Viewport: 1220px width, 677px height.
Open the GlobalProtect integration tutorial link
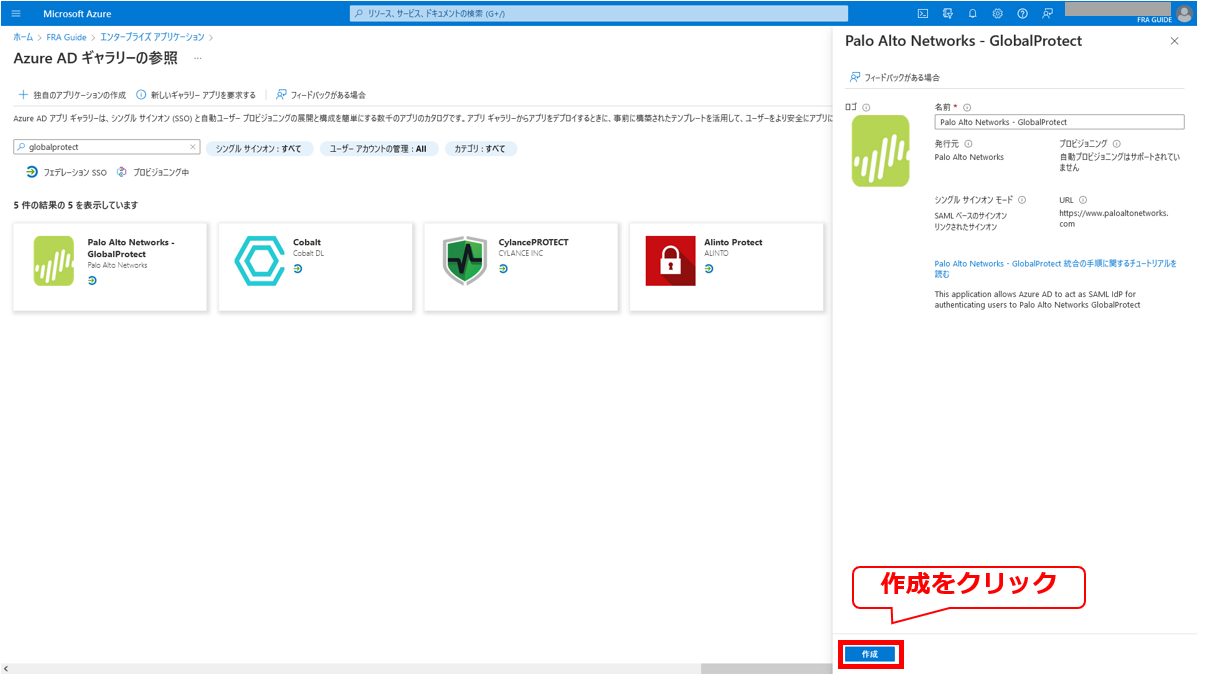coord(1055,268)
